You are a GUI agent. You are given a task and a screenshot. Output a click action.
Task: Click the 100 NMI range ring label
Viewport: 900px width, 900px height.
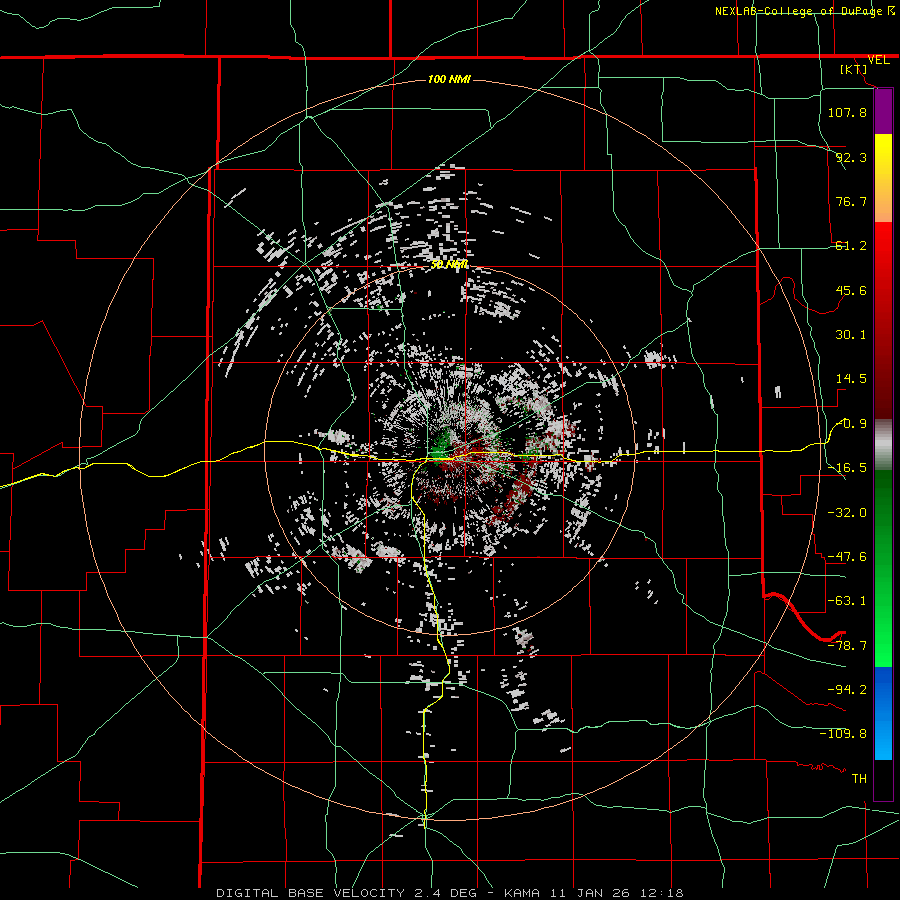[x=449, y=79]
